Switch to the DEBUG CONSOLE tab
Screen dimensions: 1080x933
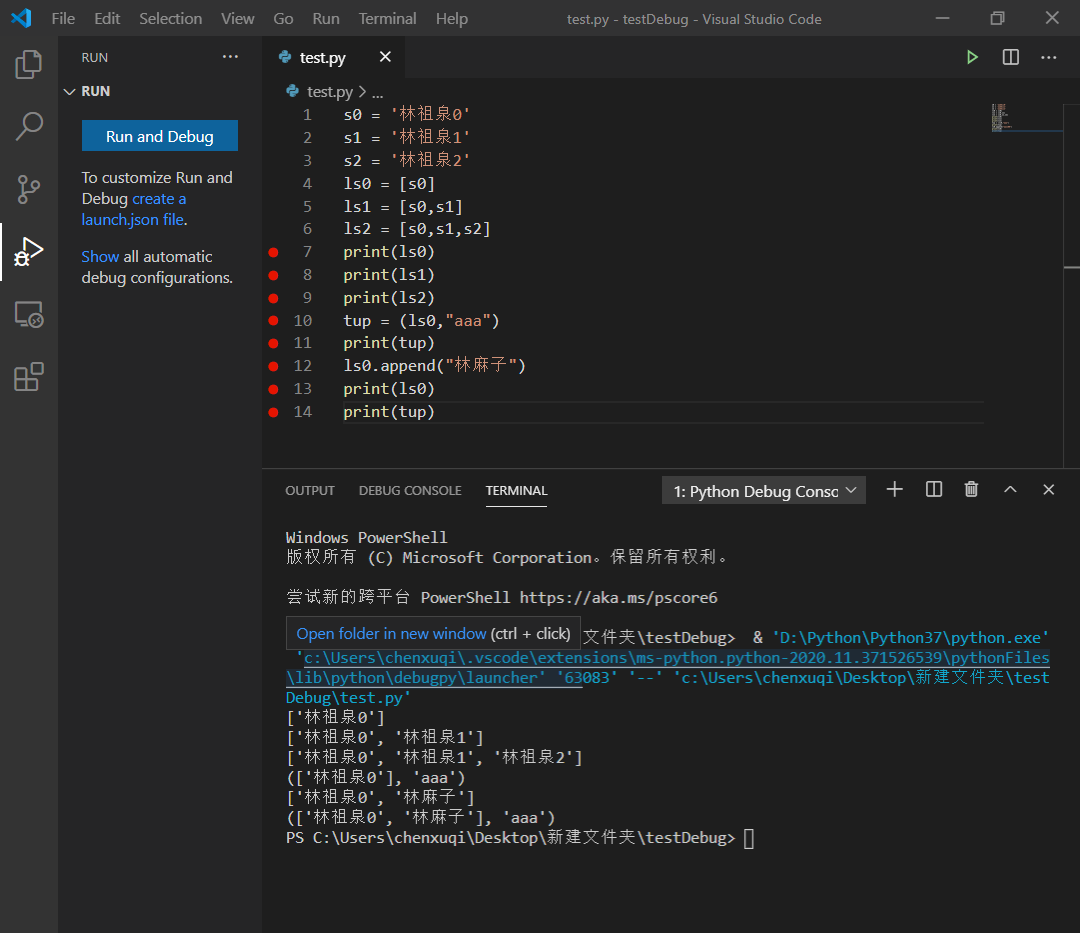409,490
